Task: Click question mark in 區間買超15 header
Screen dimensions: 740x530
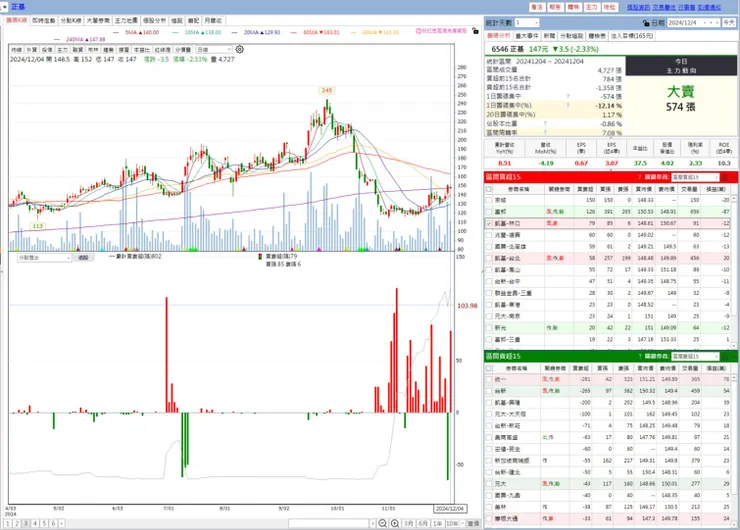Action: pyautogui.click(x=639, y=177)
